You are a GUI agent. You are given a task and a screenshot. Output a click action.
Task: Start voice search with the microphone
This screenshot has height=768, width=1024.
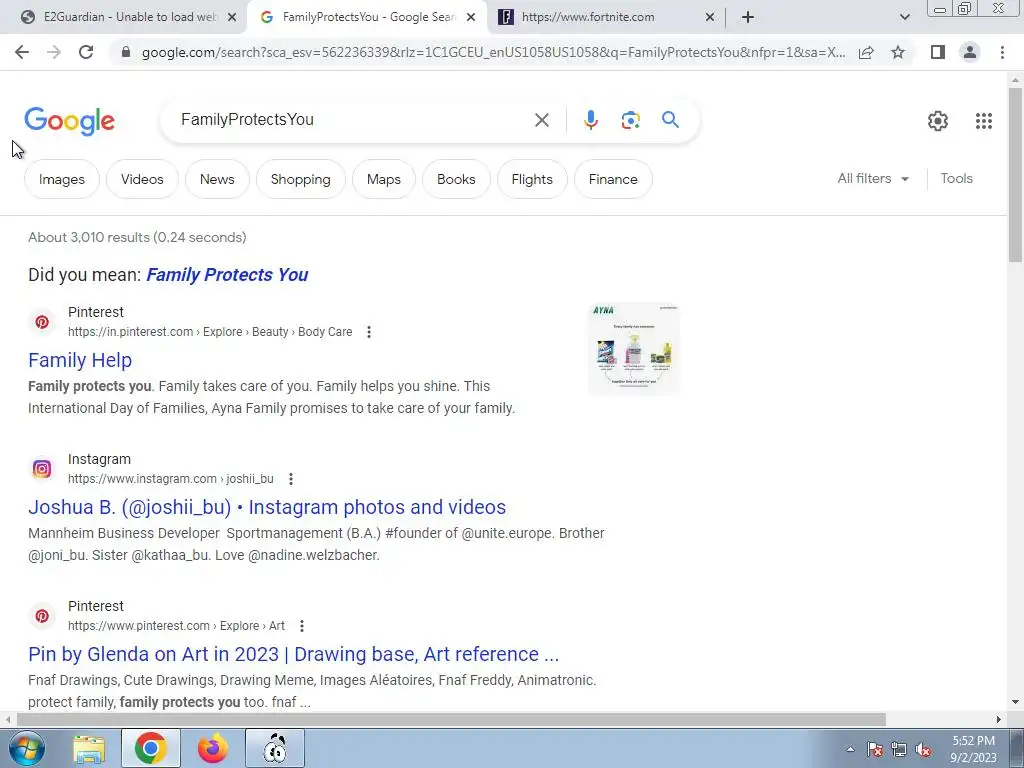(590, 120)
